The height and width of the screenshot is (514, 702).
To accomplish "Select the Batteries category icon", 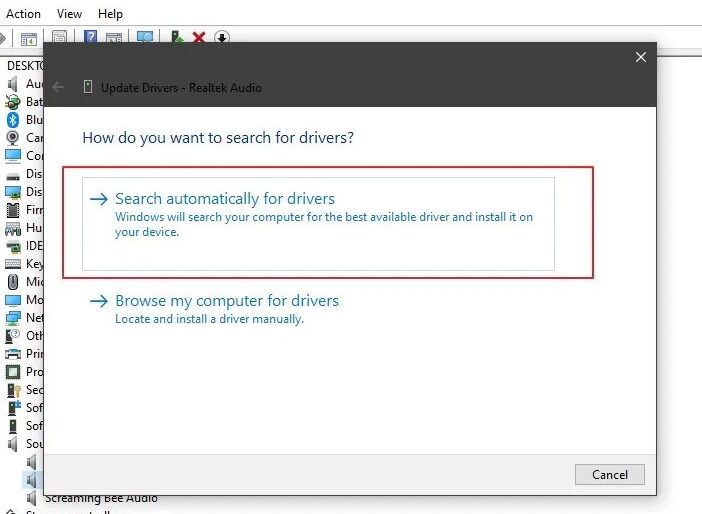I will (x=13, y=102).
